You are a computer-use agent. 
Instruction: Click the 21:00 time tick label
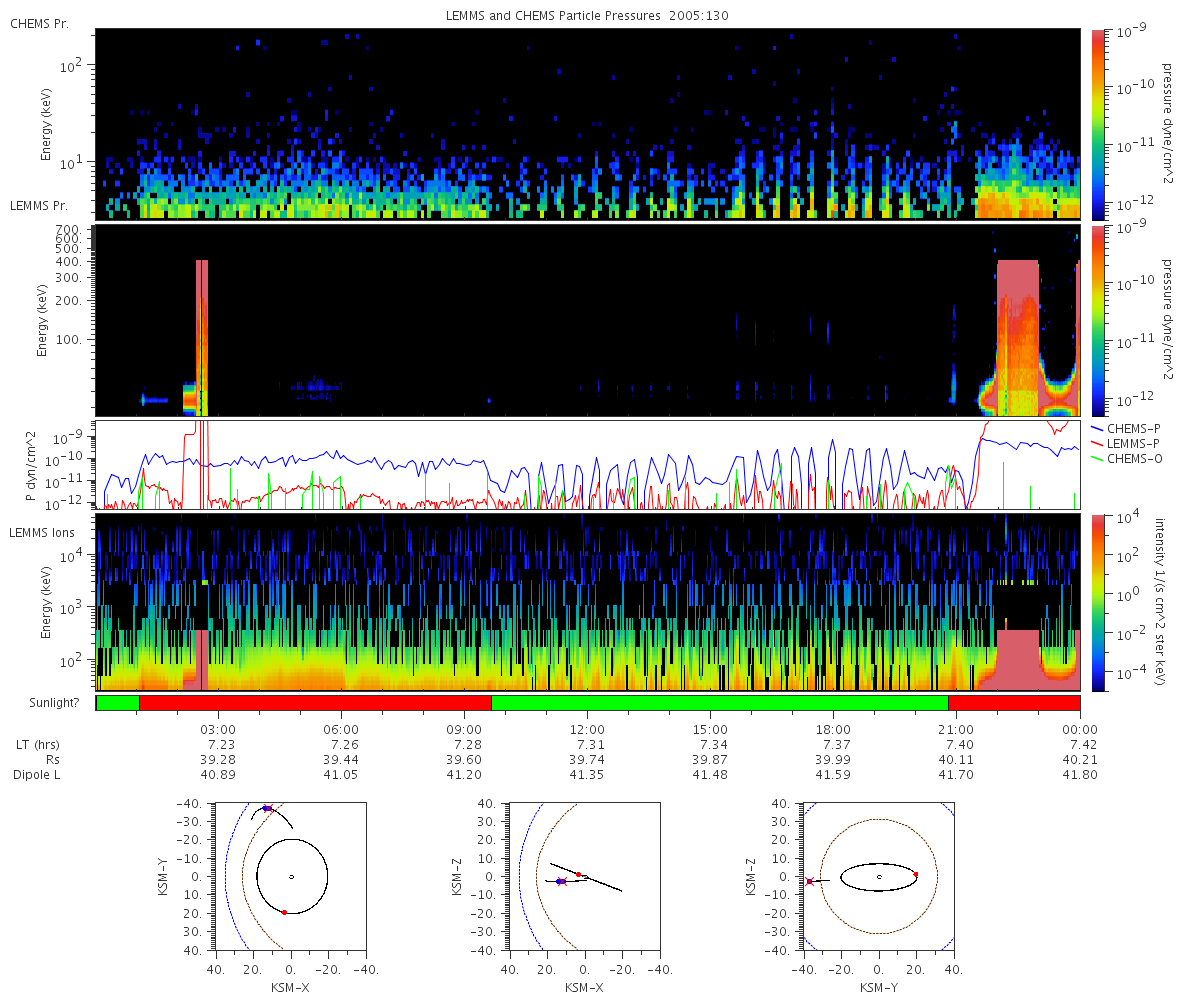click(x=956, y=730)
